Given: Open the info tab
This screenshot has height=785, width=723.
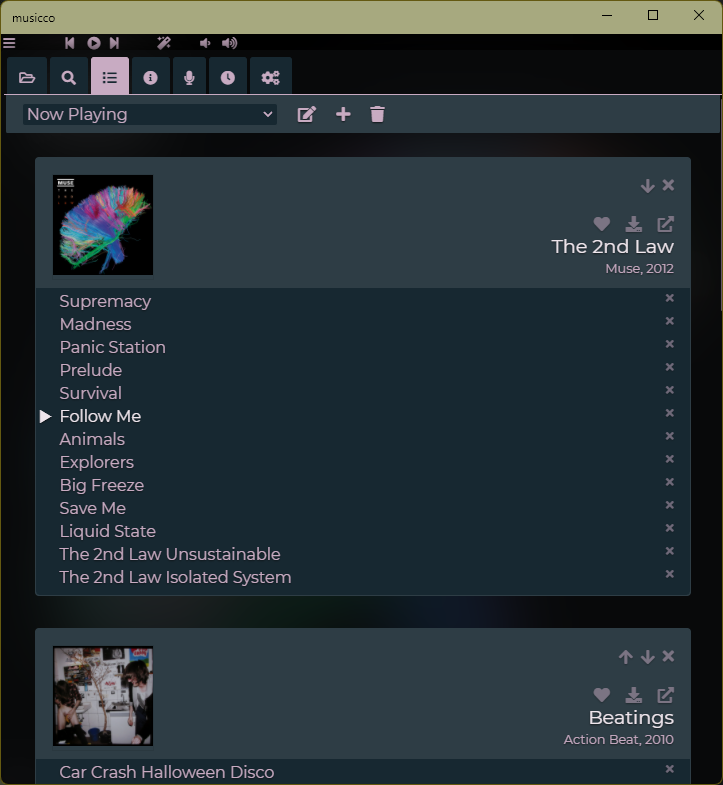Looking at the screenshot, I should (150, 77).
